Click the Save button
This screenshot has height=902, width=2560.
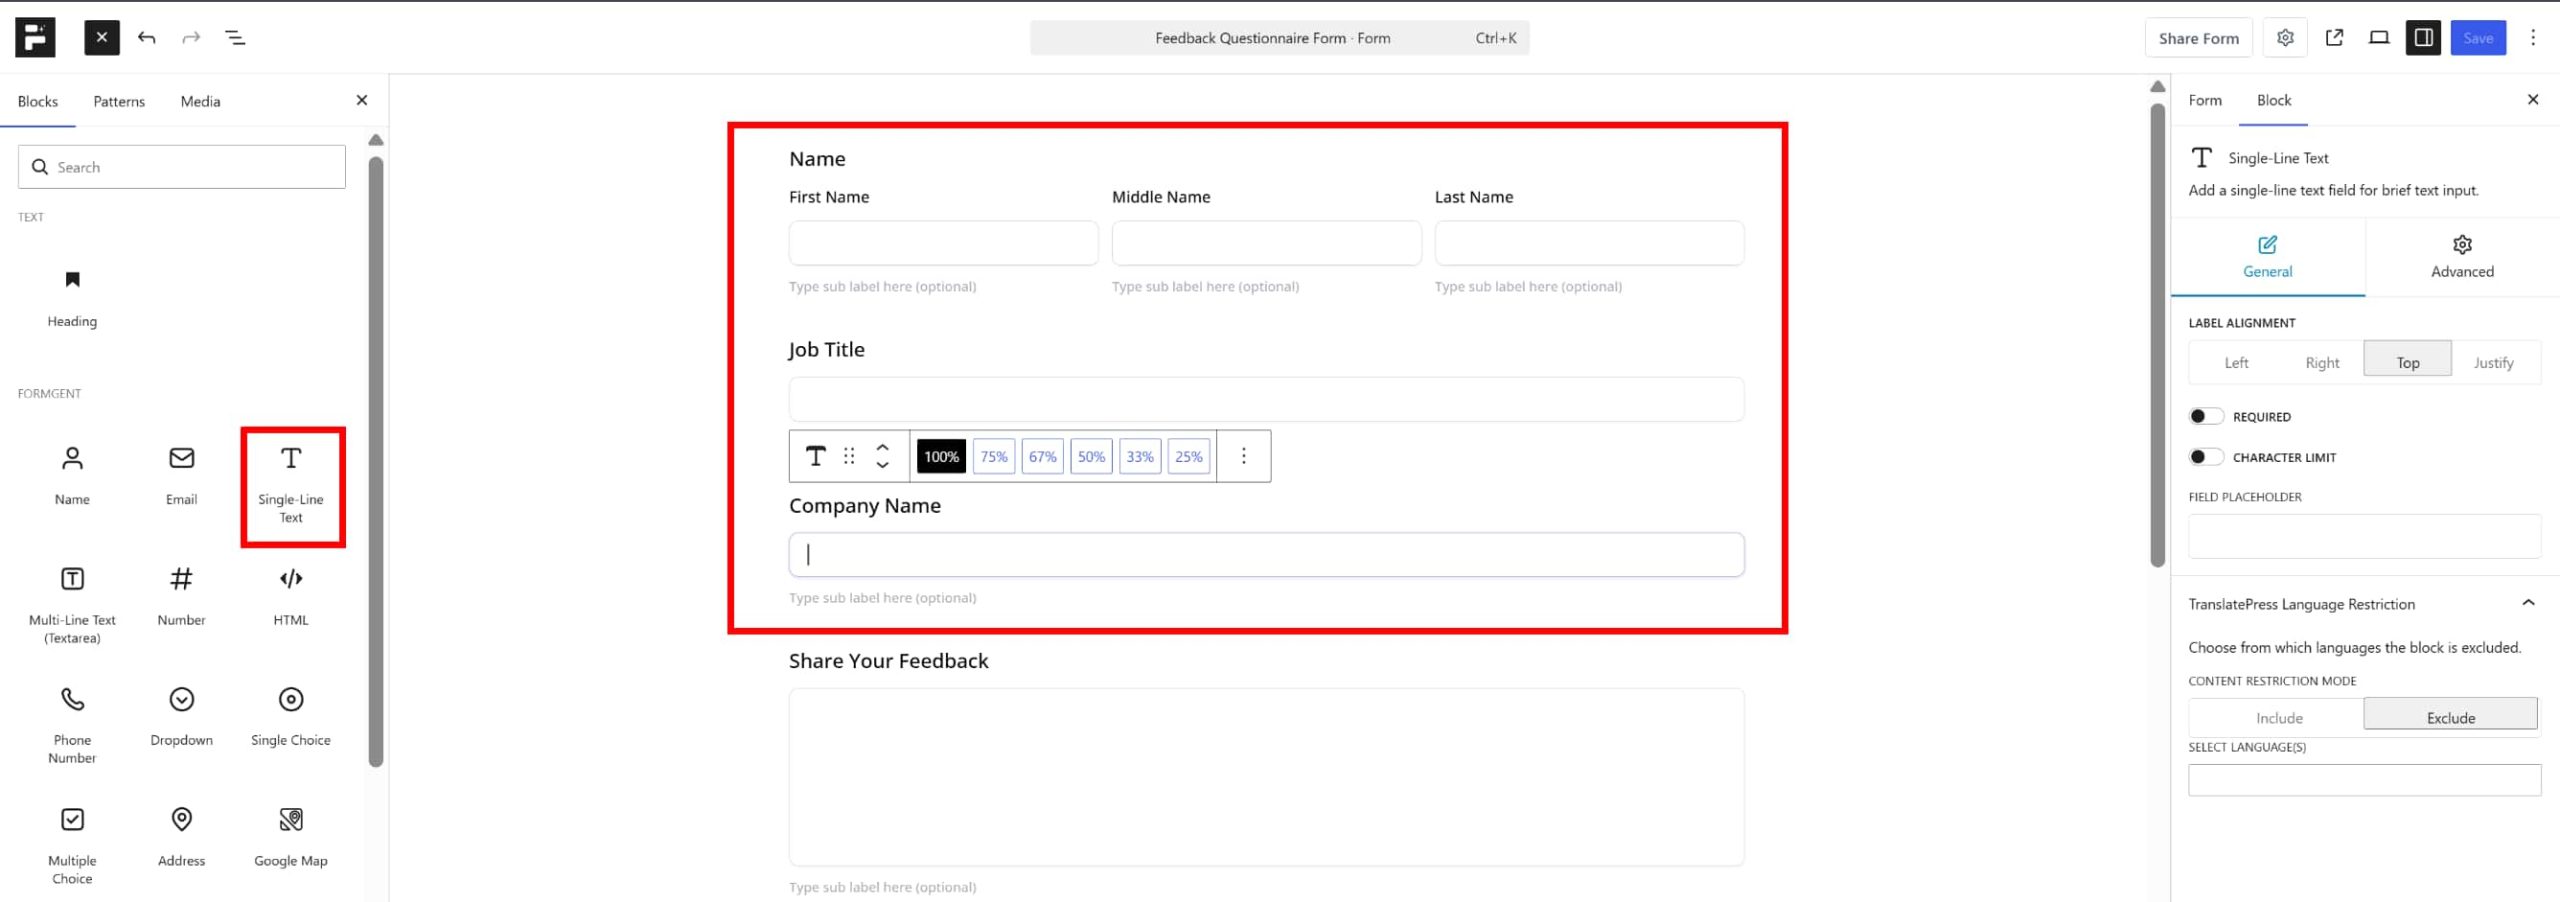click(x=2478, y=38)
